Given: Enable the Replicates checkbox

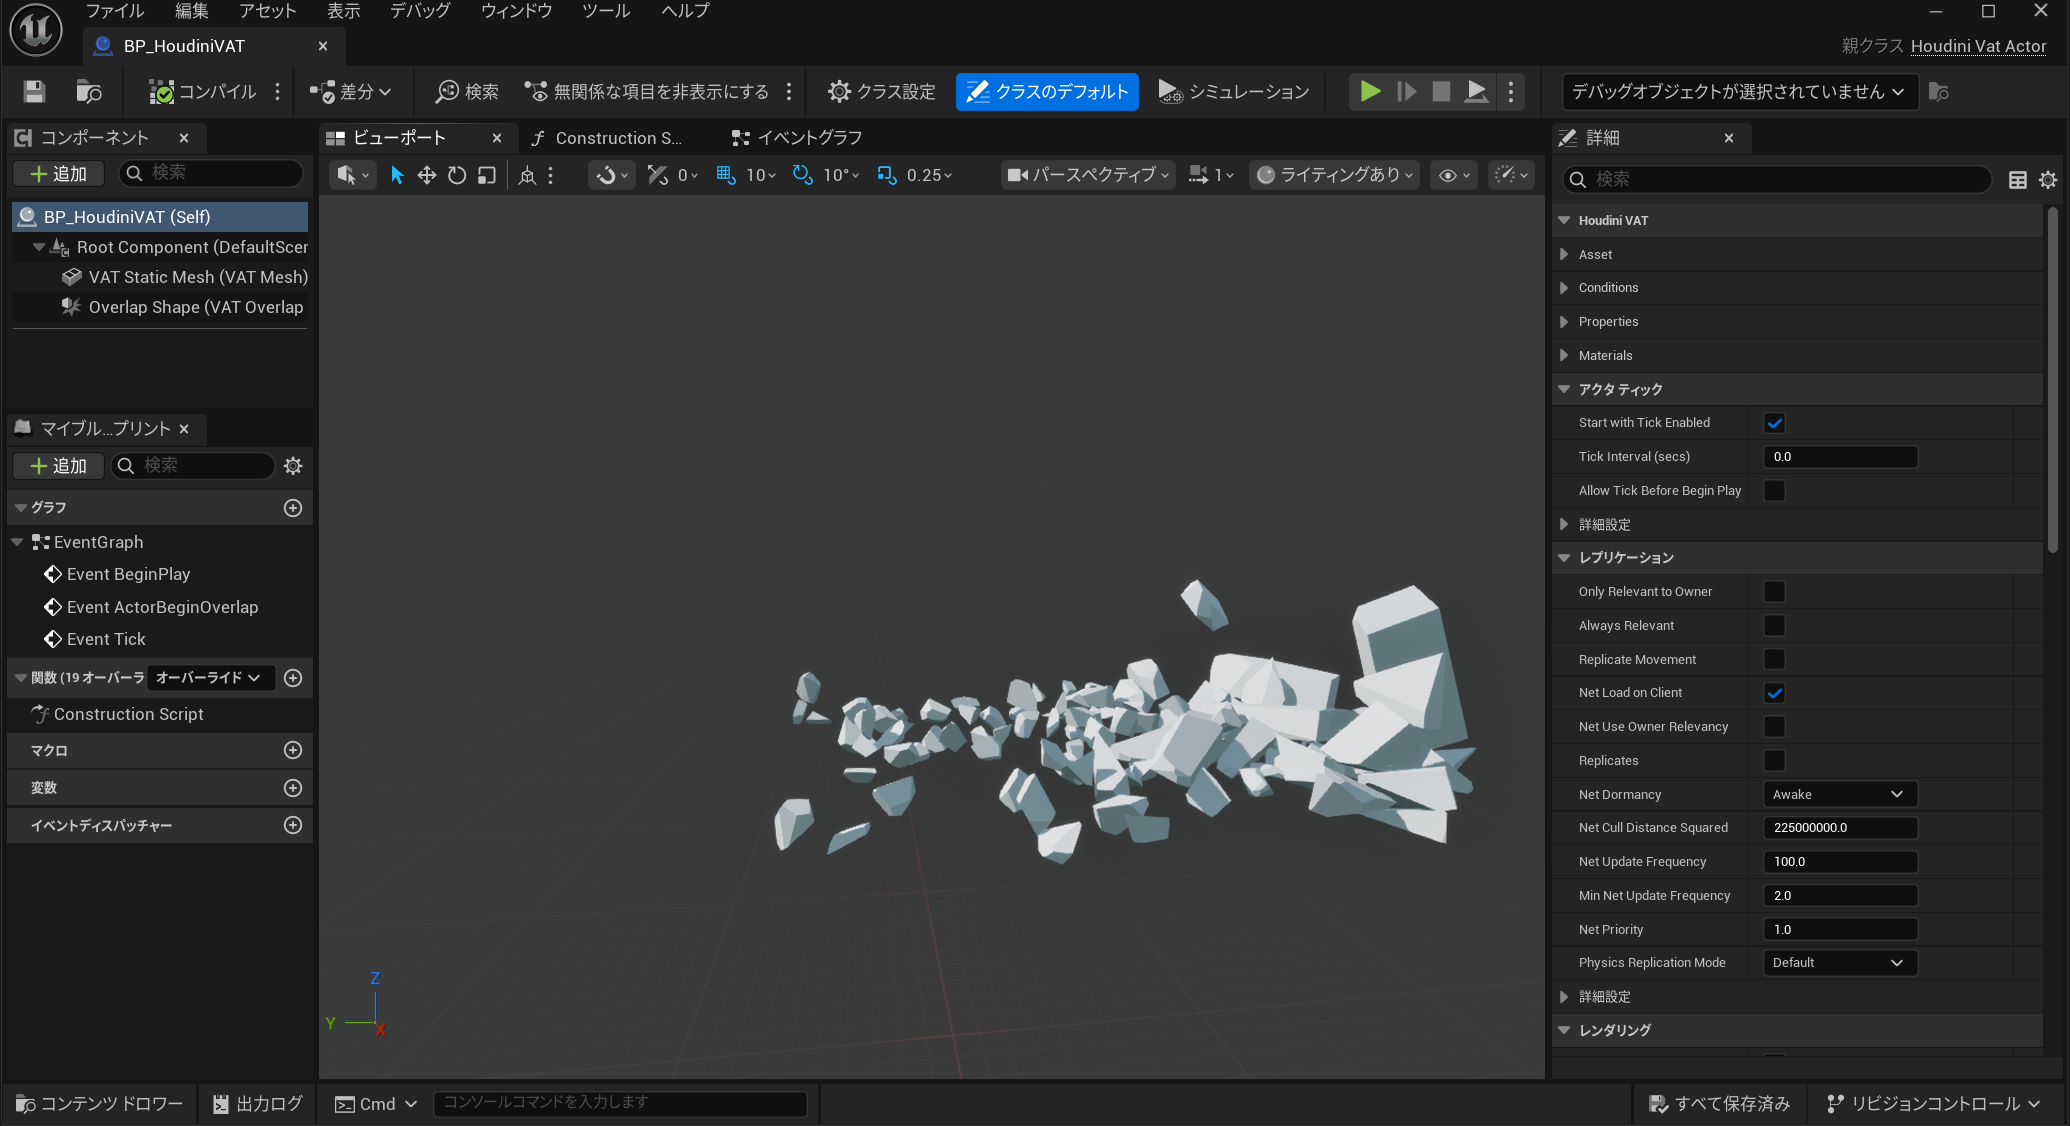Looking at the screenshot, I should pyautogui.click(x=1774, y=761).
